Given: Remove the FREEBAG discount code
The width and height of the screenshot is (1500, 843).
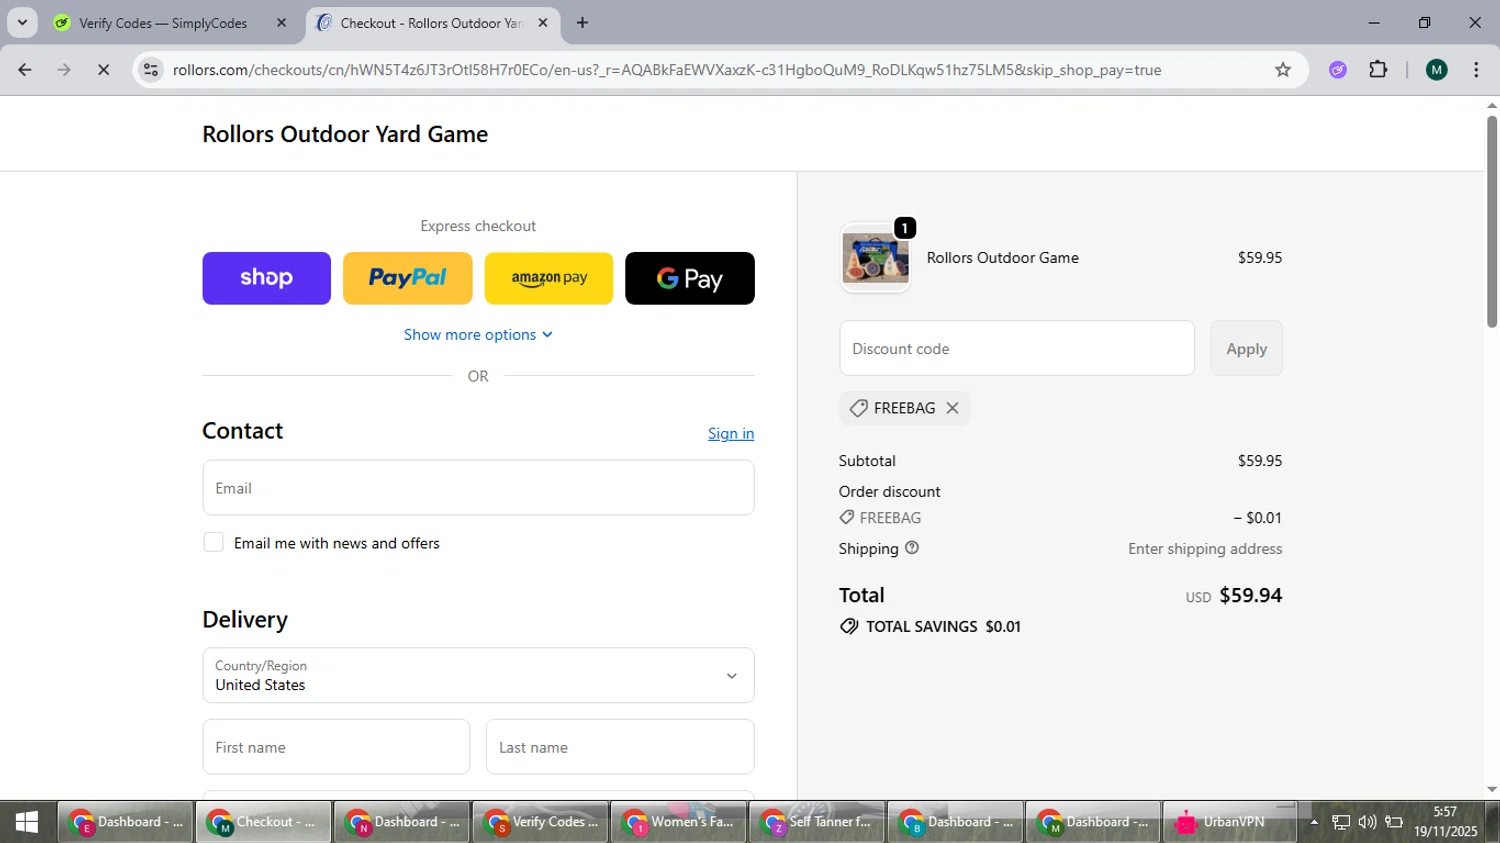Looking at the screenshot, I should tap(952, 408).
